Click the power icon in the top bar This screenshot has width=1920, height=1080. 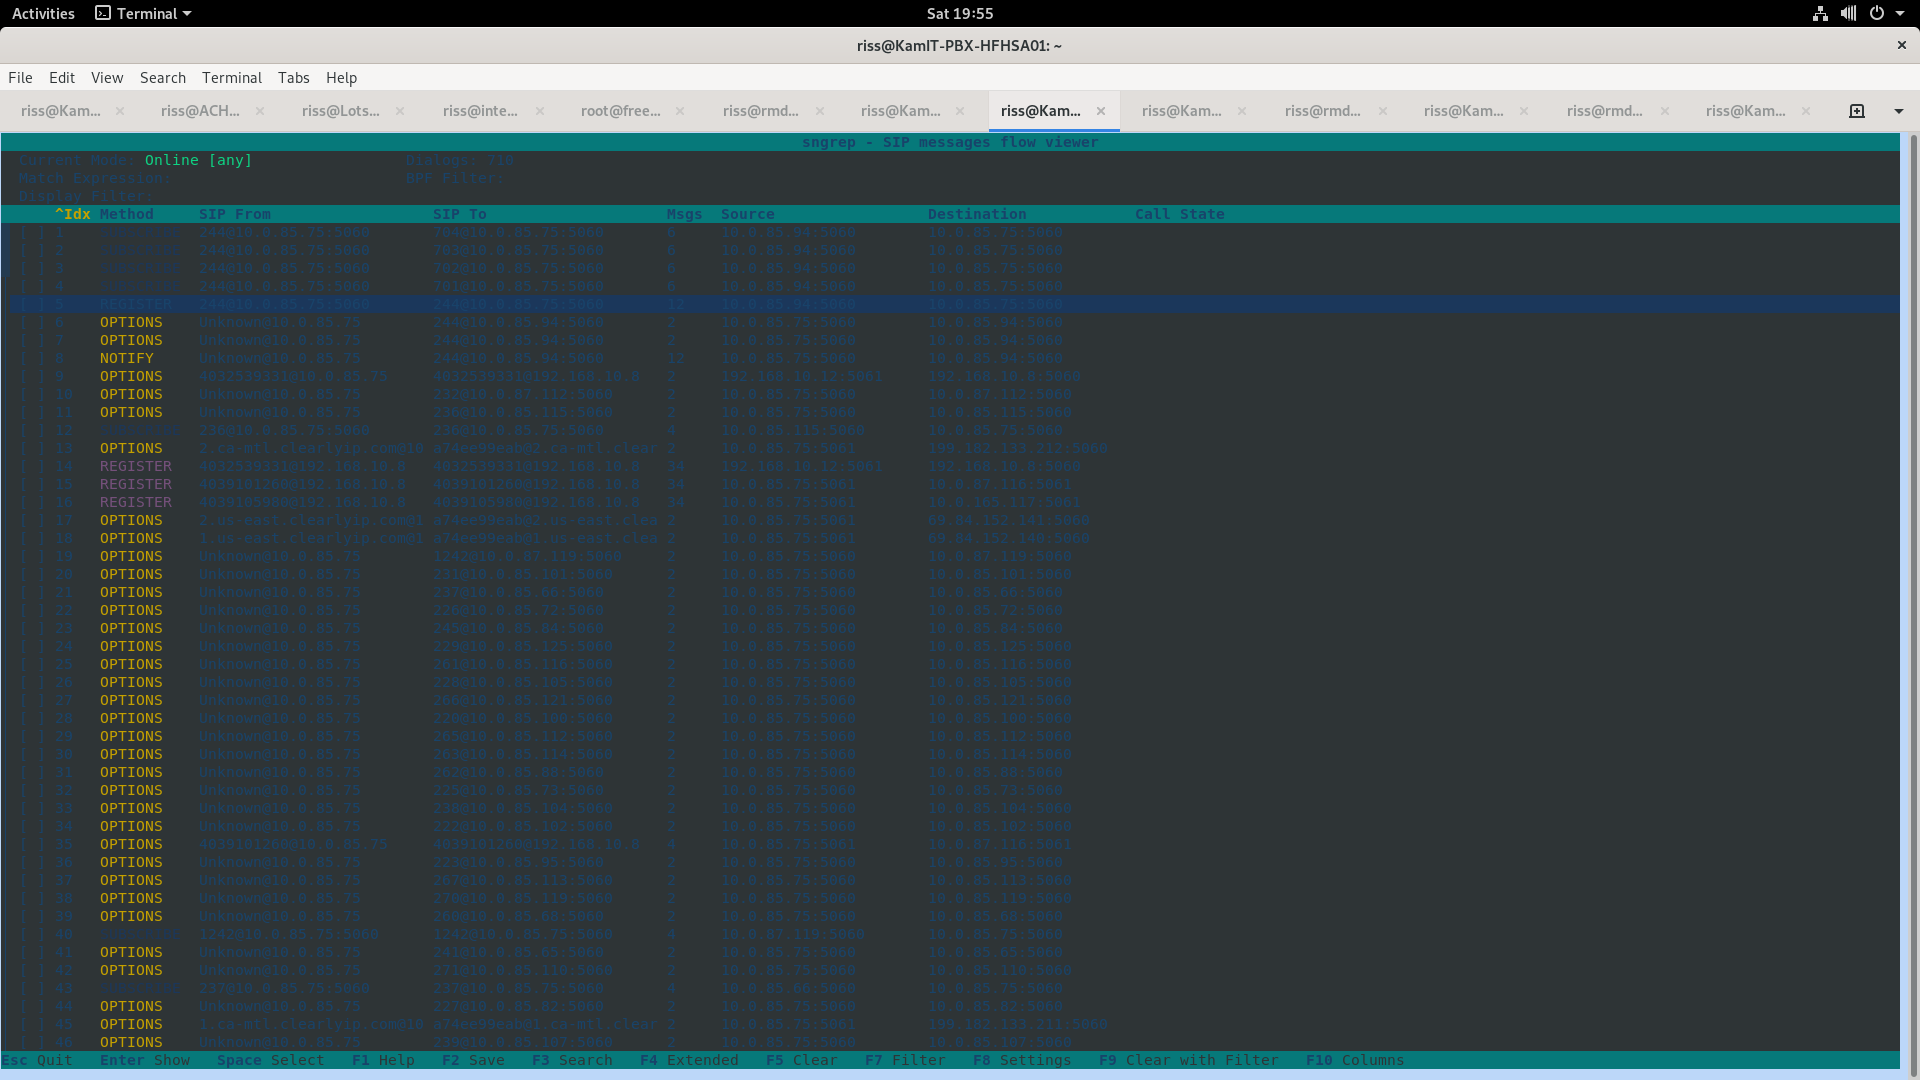1877,13
